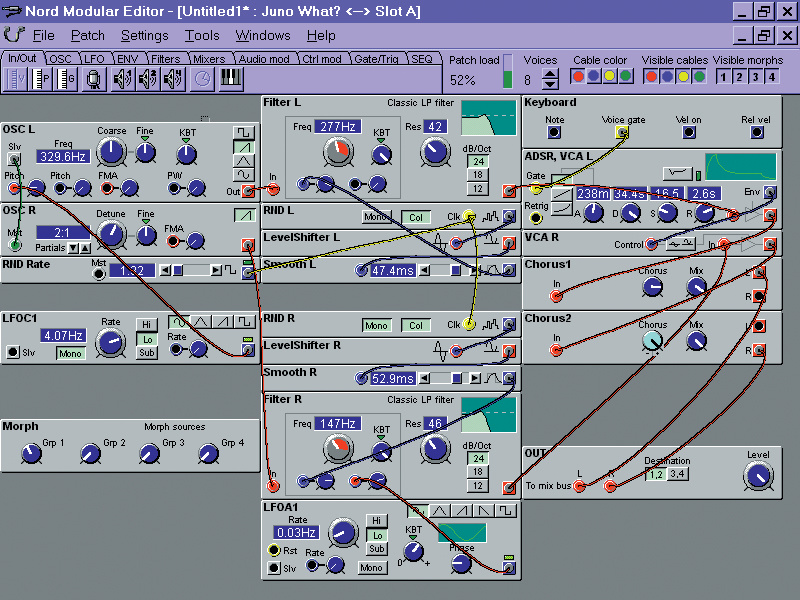Select the 4-output speaker icon in the toolbar

[171, 79]
